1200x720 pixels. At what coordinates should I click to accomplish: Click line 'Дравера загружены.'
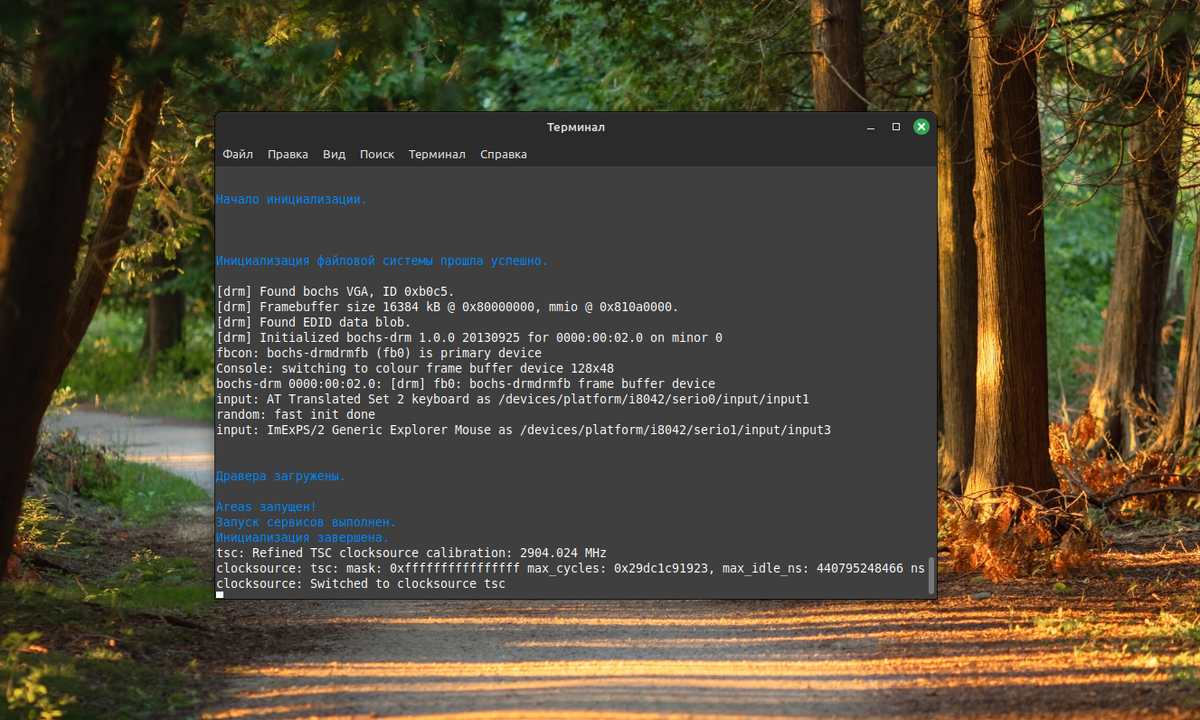point(281,476)
